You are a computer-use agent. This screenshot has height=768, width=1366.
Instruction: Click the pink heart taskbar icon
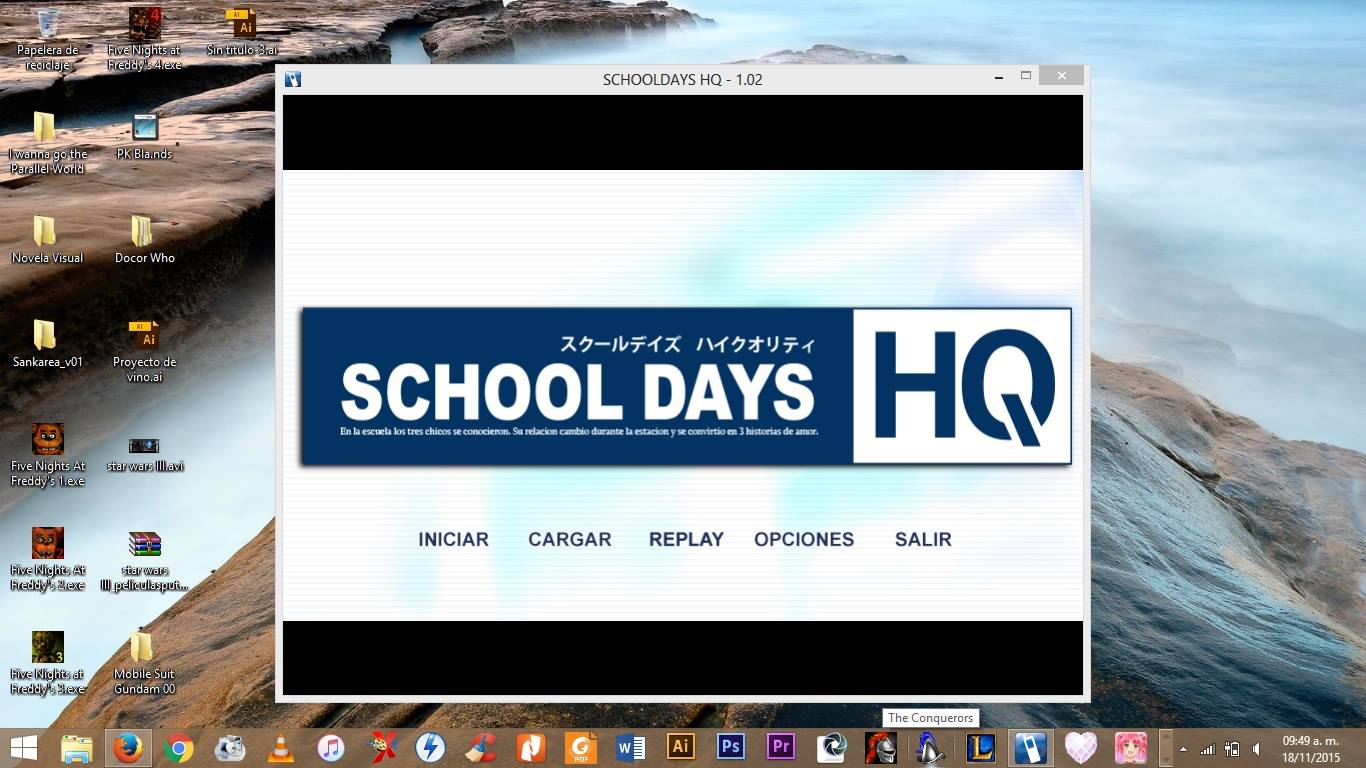pos(1081,748)
